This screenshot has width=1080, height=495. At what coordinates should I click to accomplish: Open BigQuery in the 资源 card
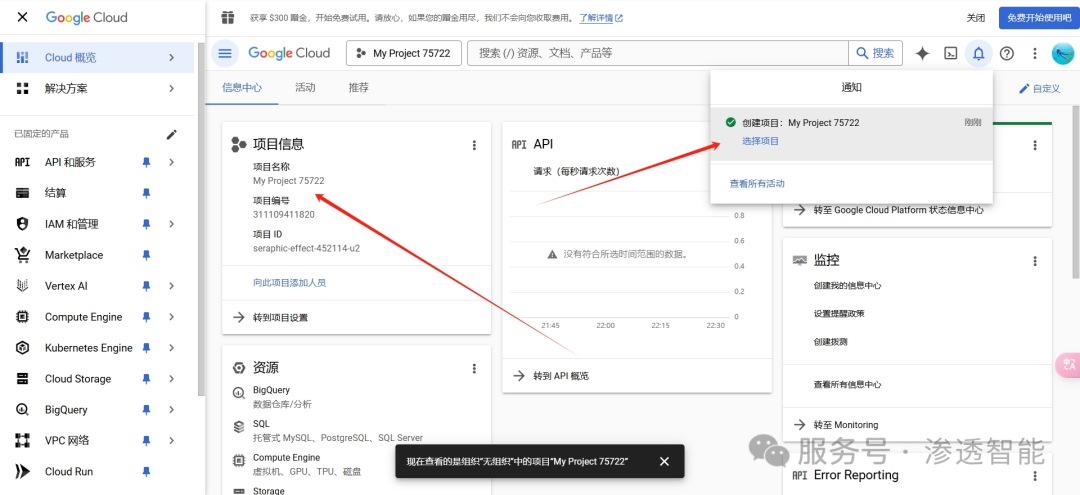point(271,390)
